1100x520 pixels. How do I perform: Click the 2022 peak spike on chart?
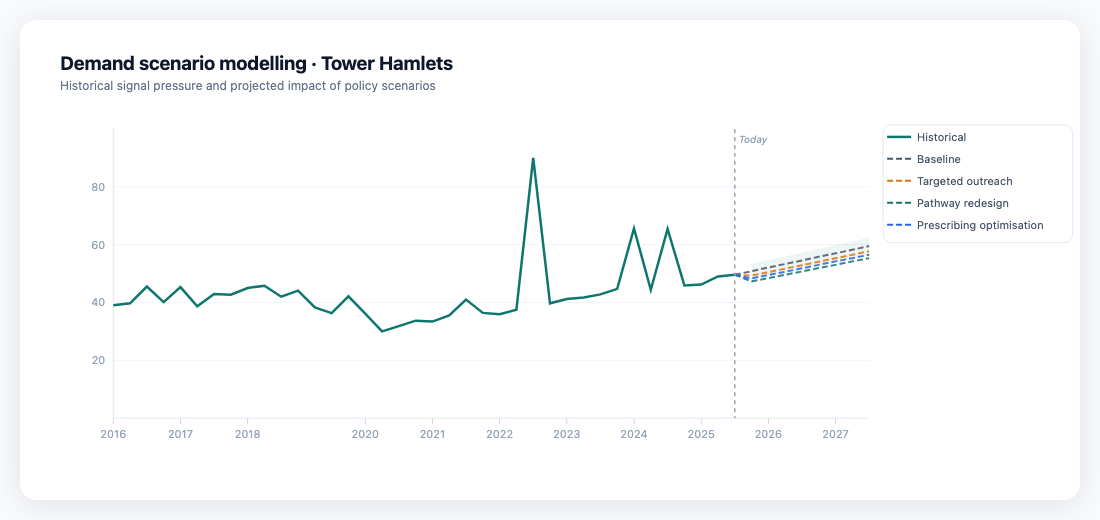click(x=533, y=159)
